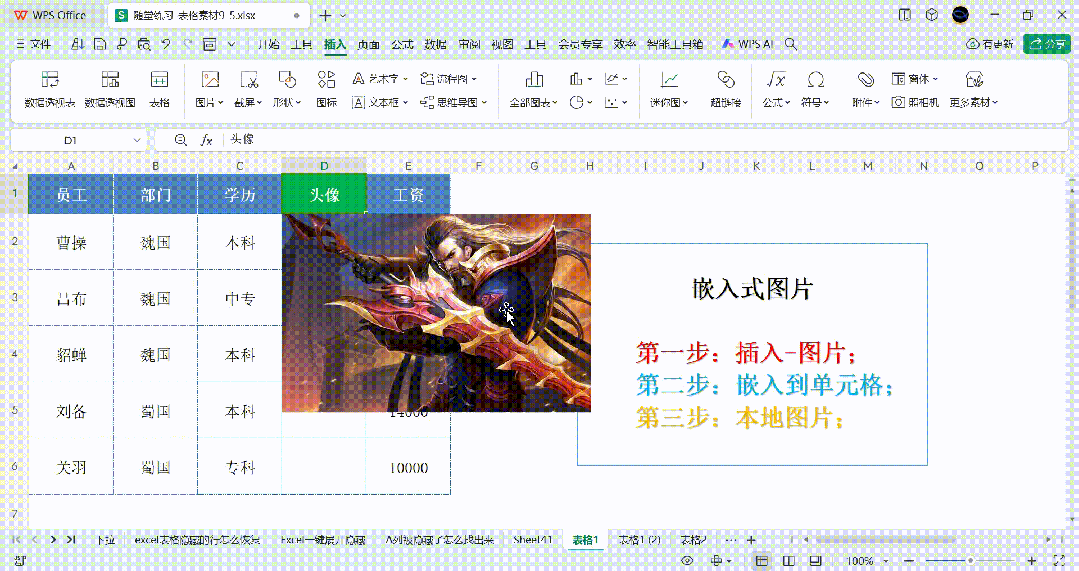Select the 表格1 (2) sheet tab
1079x571 pixels.
pos(639,540)
